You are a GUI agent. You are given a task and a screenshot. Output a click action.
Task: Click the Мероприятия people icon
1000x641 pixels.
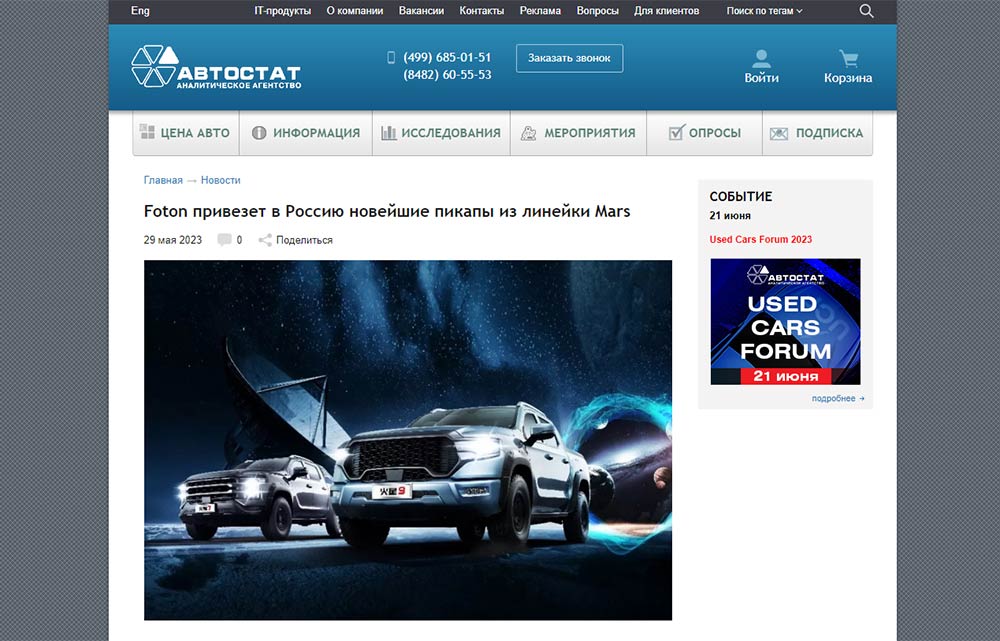tap(528, 133)
